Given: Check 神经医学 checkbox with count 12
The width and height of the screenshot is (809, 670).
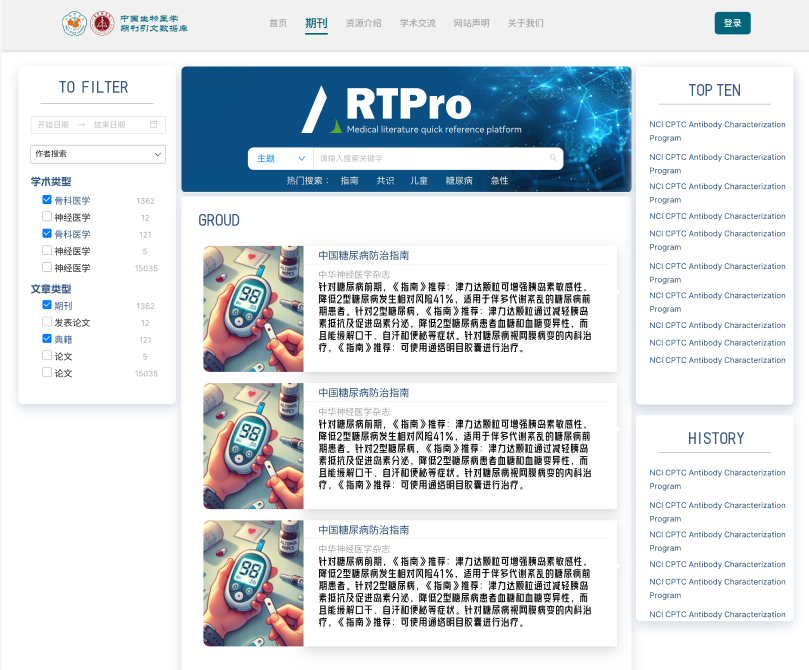Looking at the screenshot, I should pos(47,217).
